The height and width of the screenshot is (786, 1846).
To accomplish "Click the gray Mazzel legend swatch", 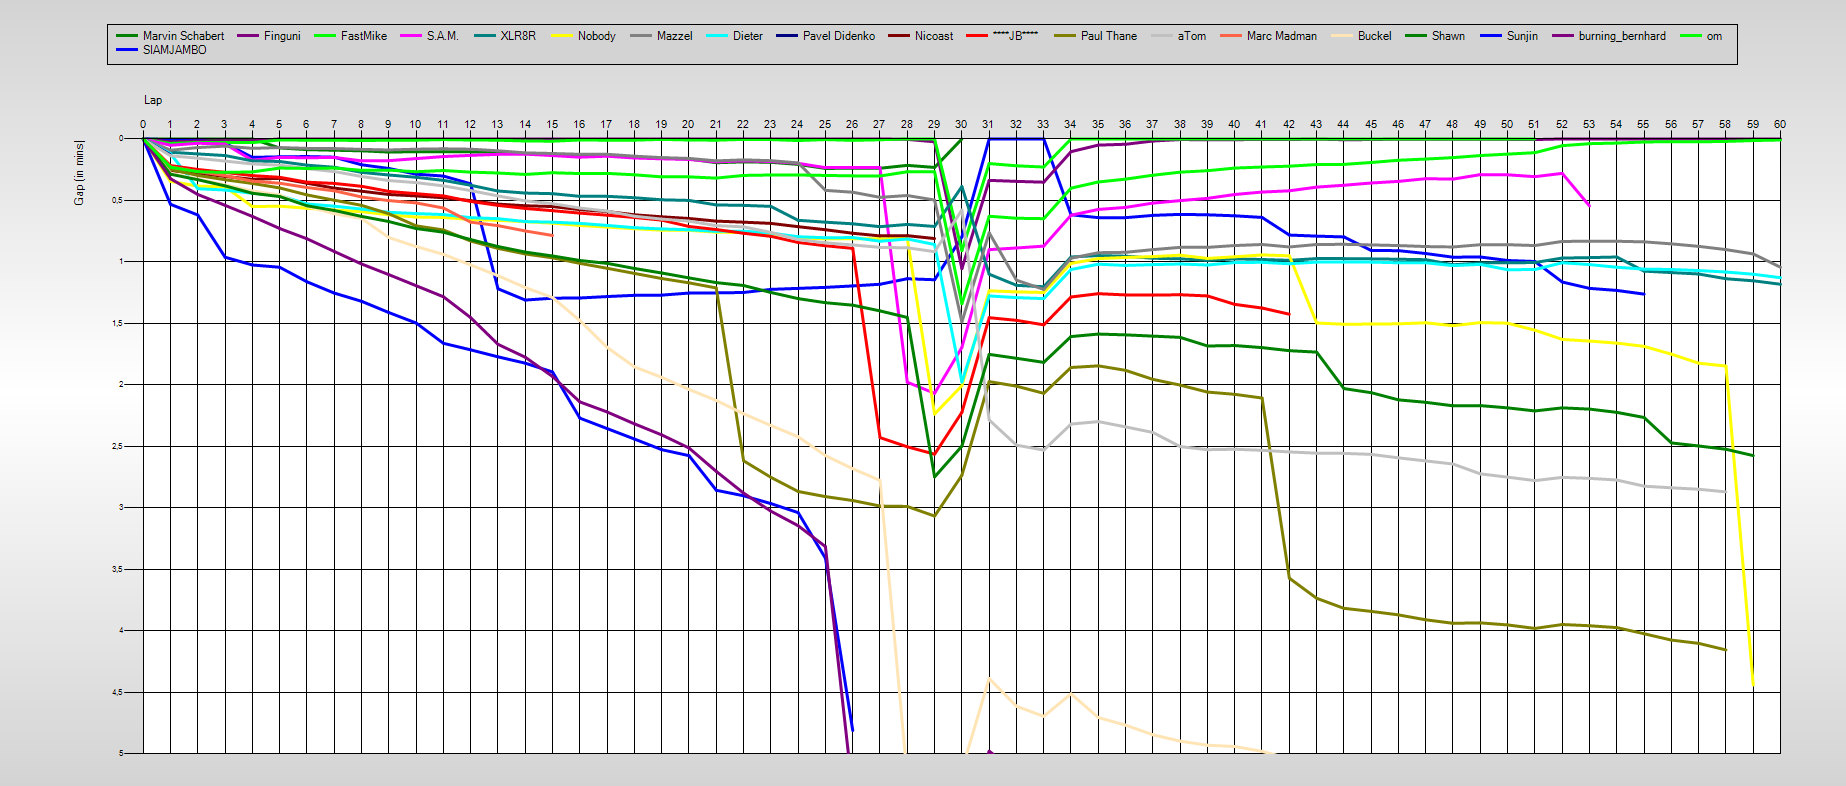I will click(x=642, y=36).
